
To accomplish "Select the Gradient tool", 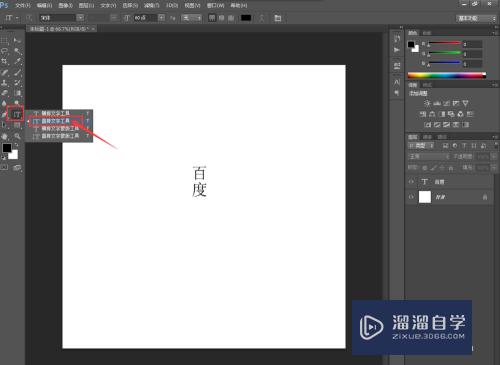I will click(17, 93).
